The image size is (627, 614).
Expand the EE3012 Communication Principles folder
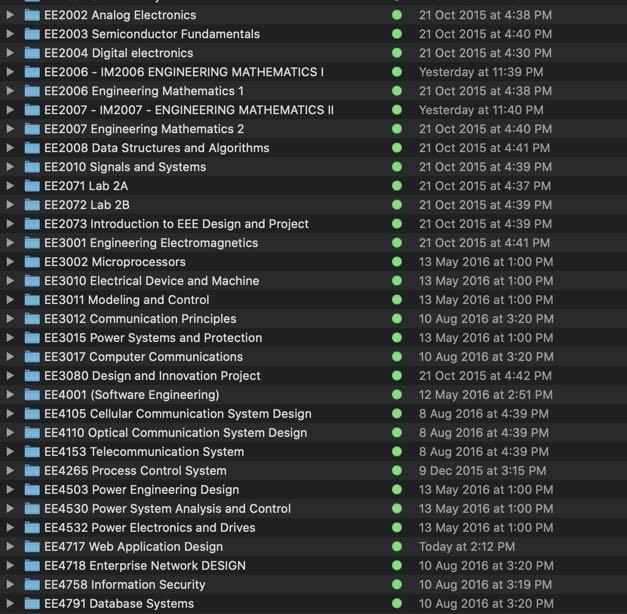[10, 319]
